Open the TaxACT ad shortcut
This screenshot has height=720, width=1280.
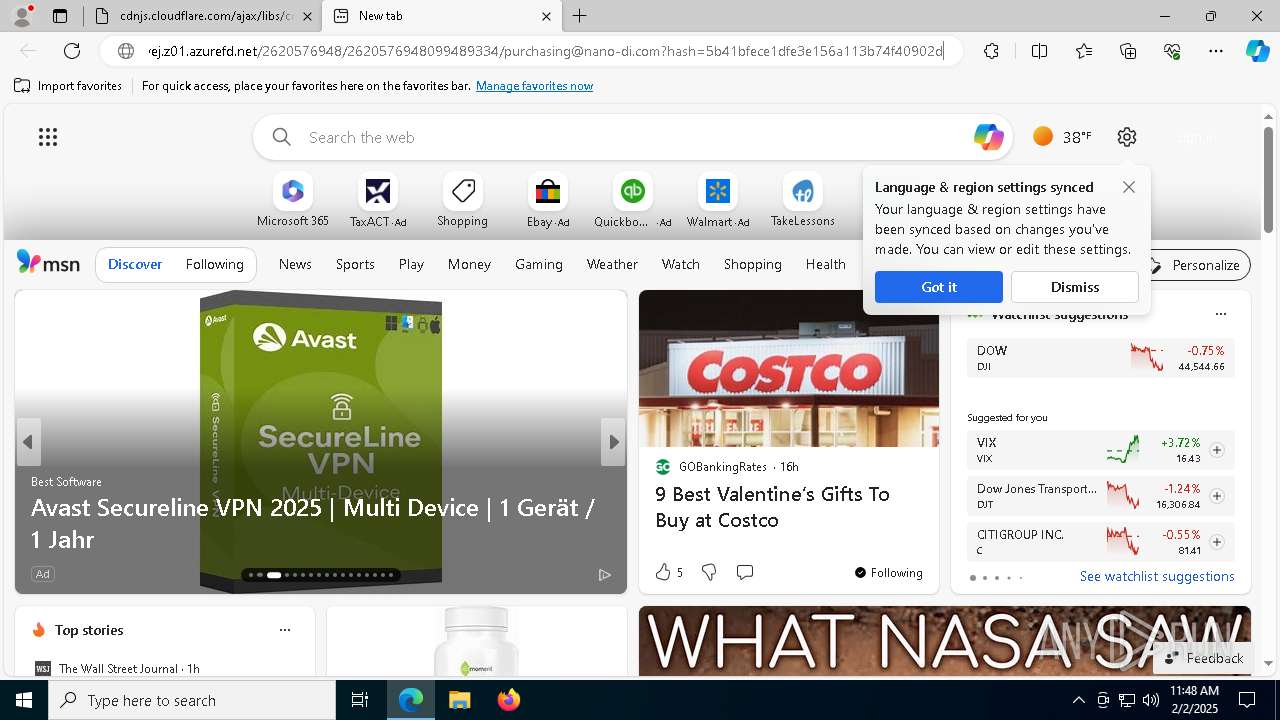pyautogui.click(x=378, y=201)
